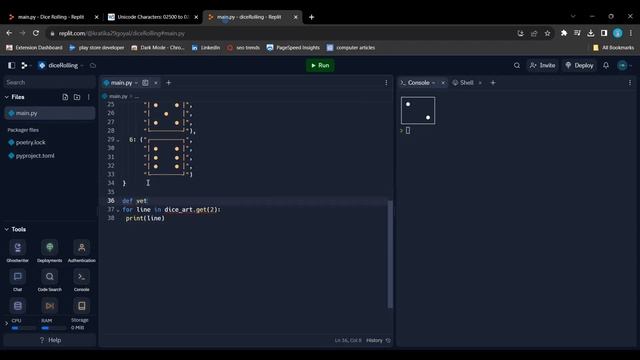Click the console prompt input
Image resolution: width=640 pixels, height=360 pixels.
tap(408, 131)
